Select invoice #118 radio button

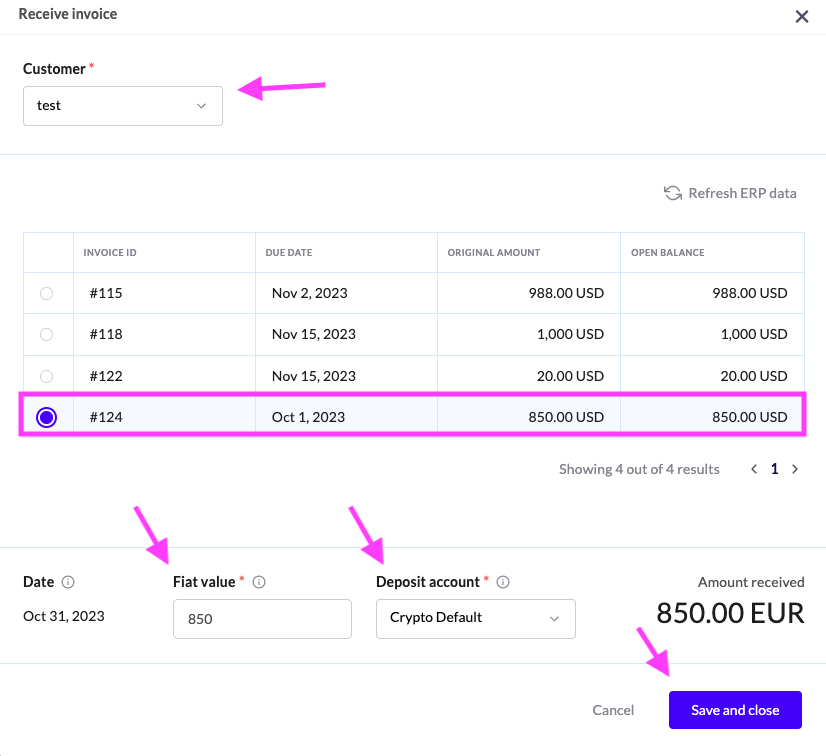tap(46, 335)
